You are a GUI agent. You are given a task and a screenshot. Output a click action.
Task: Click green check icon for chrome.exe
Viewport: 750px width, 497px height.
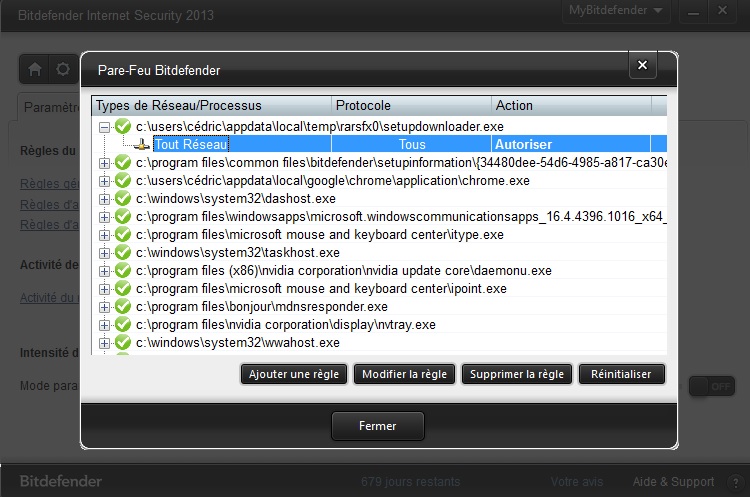coord(123,180)
